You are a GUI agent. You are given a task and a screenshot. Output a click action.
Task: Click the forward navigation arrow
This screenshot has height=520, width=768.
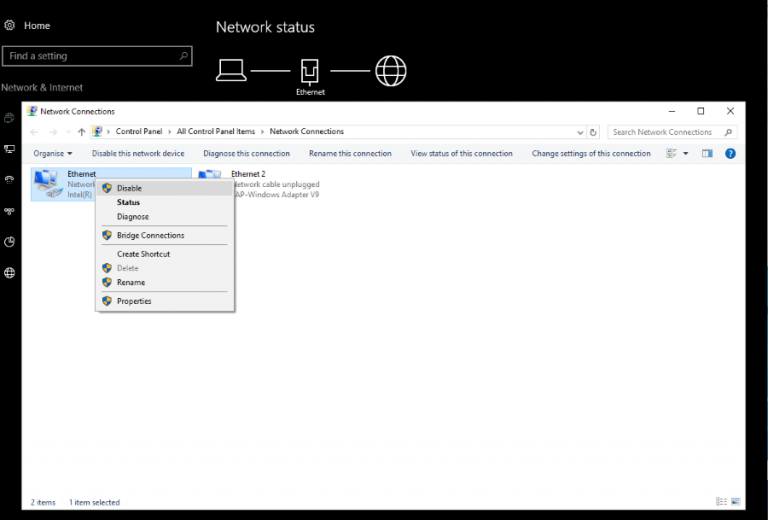[53, 132]
